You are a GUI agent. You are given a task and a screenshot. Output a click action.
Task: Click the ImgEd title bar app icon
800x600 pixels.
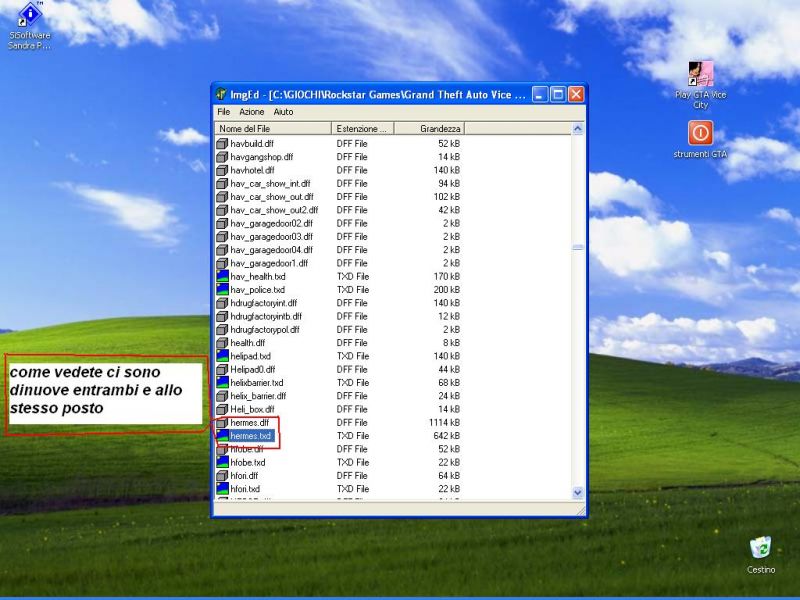pos(221,94)
